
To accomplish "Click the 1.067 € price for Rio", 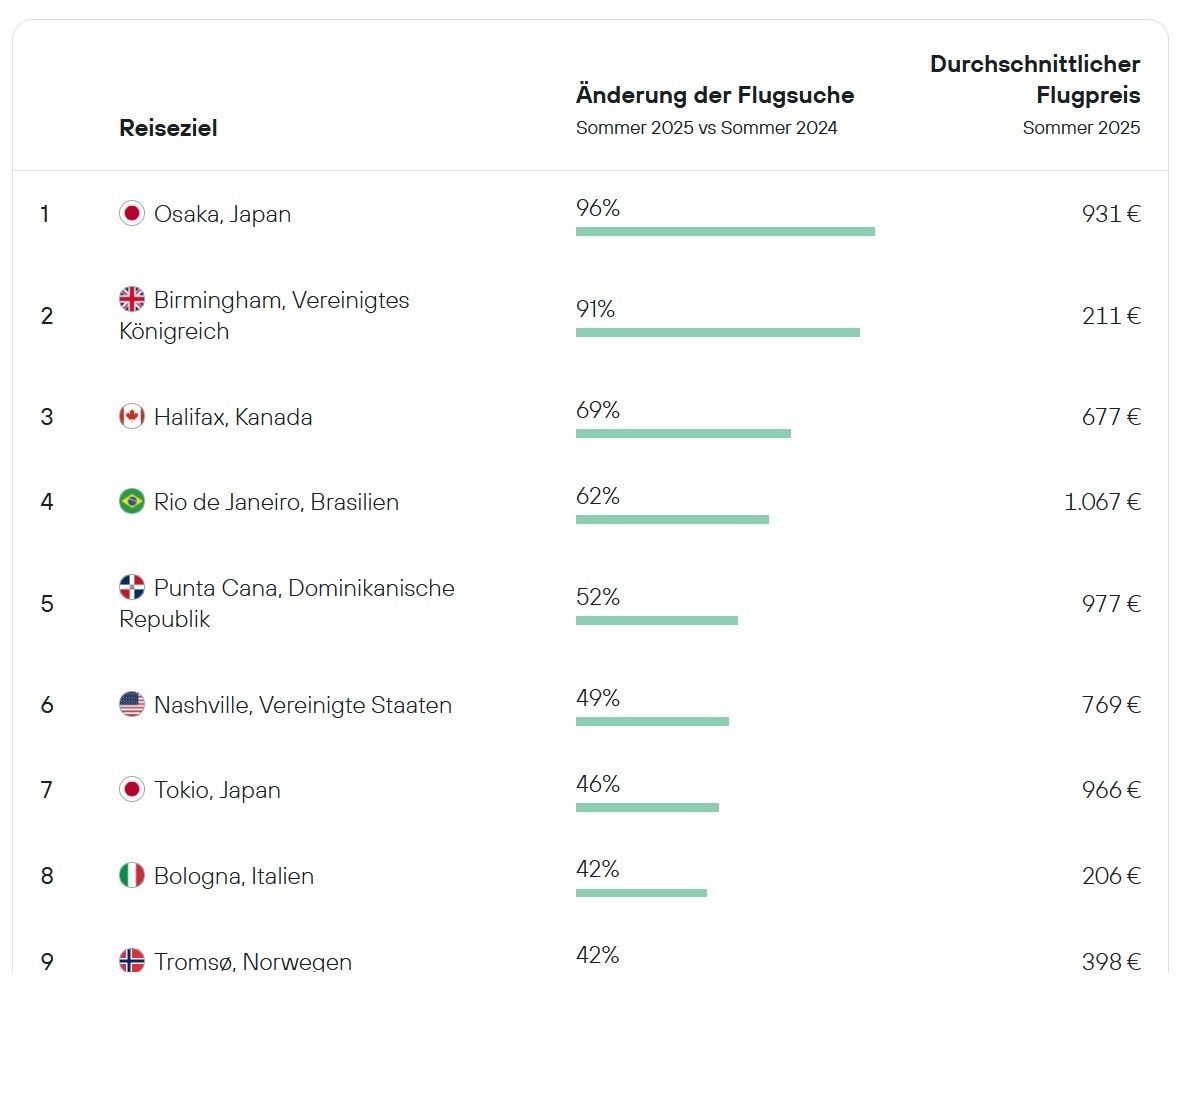I will point(1102,502).
